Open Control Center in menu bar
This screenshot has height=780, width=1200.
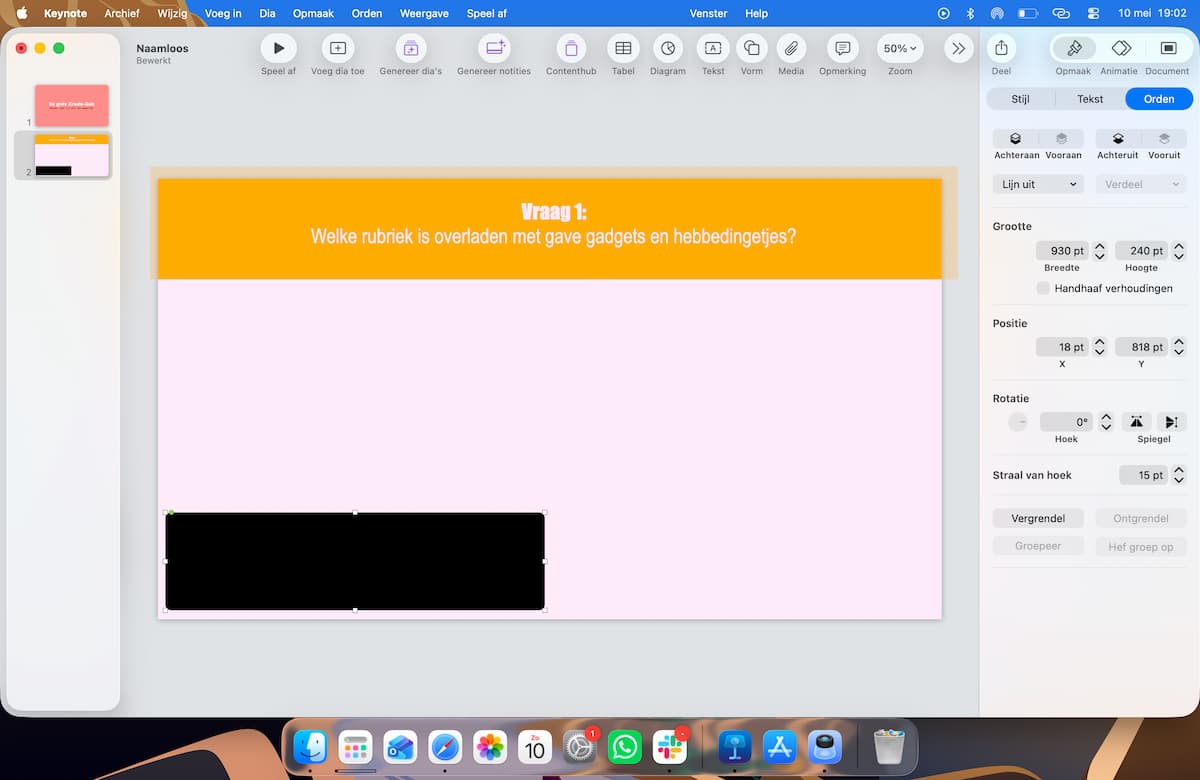1092,13
